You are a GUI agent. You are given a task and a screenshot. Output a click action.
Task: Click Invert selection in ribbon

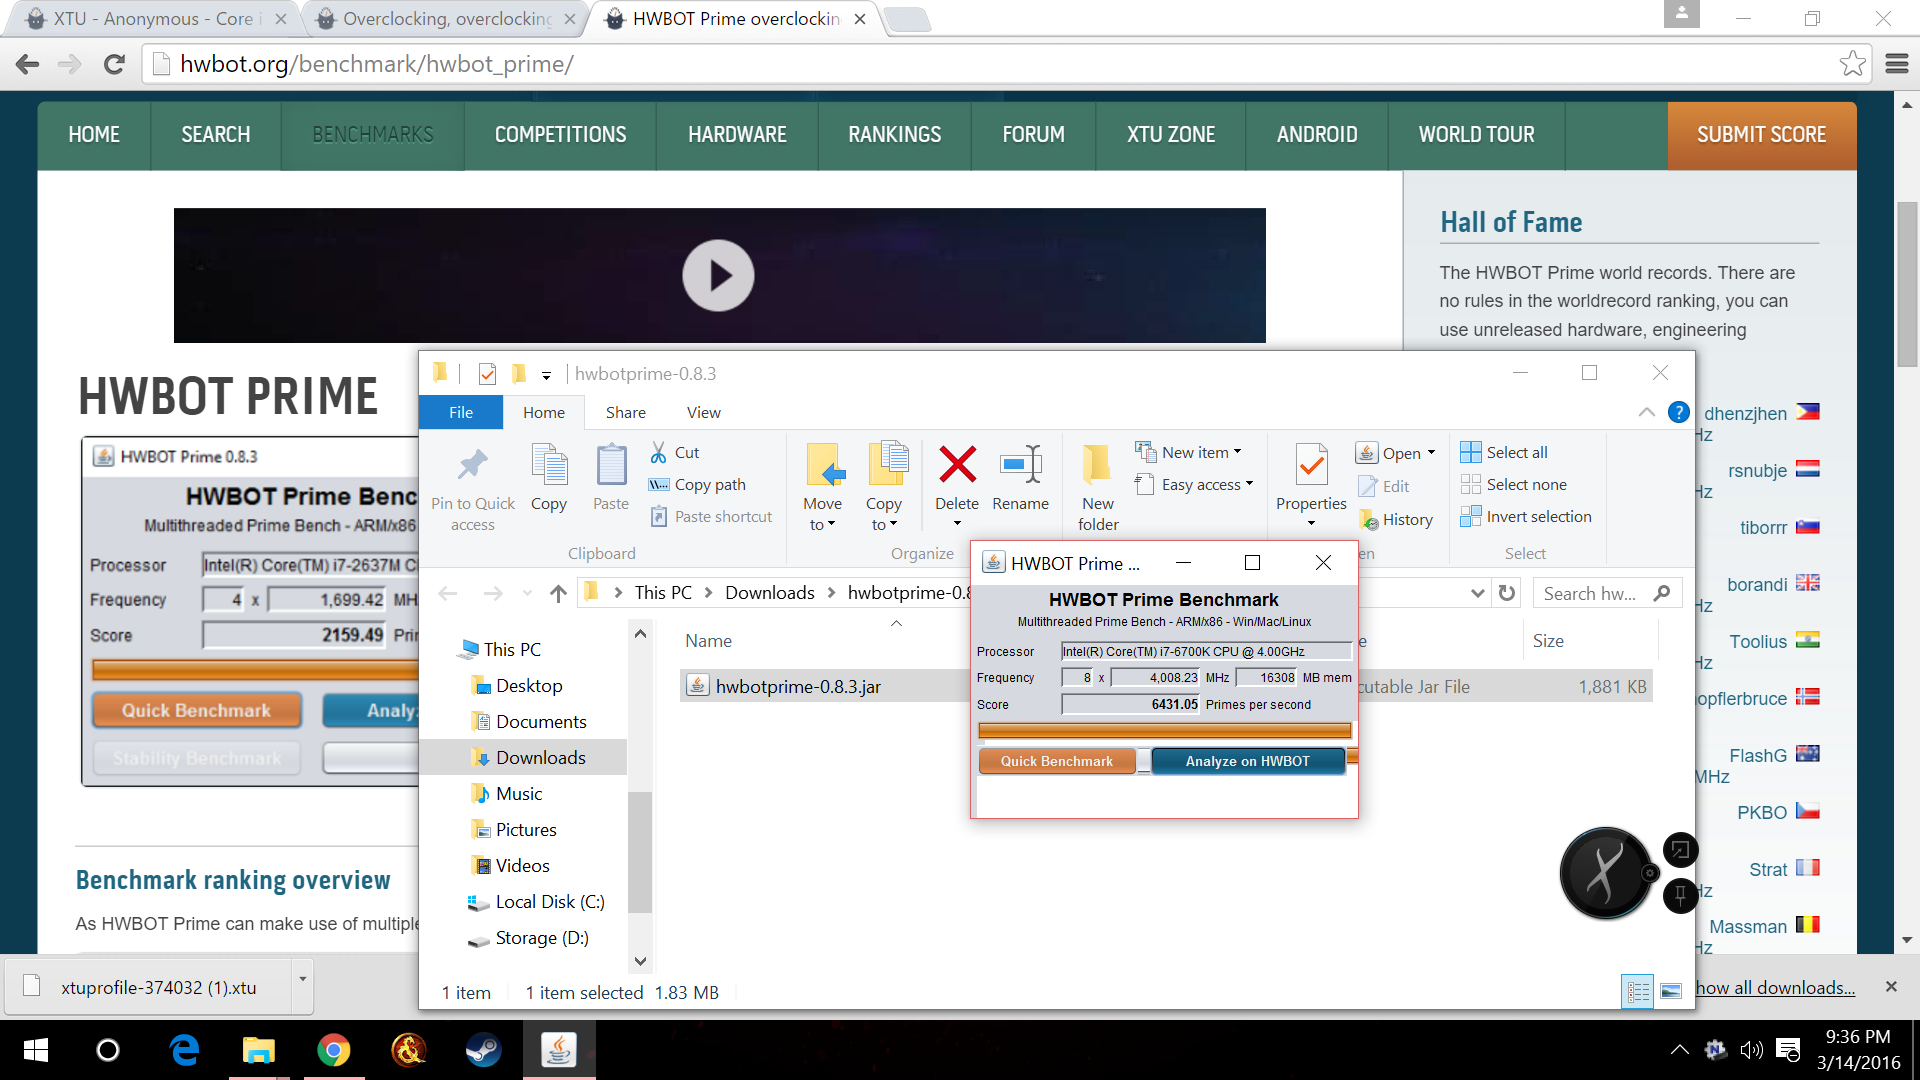click(1525, 517)
